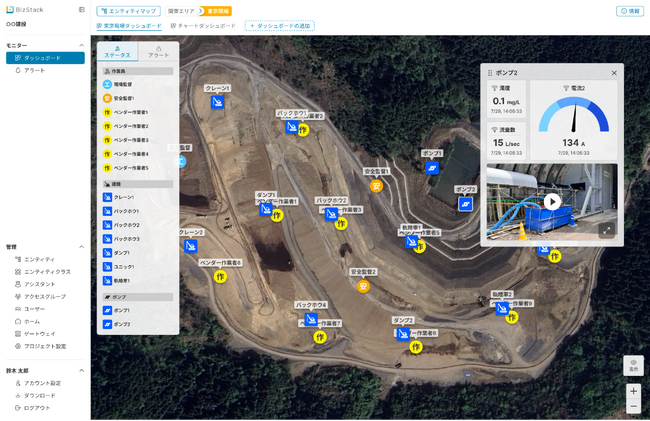This screenshot has height=421, width=650.
Task: Toggle the 関東エリア / 東京現場 switch
Action: [201, 11]
